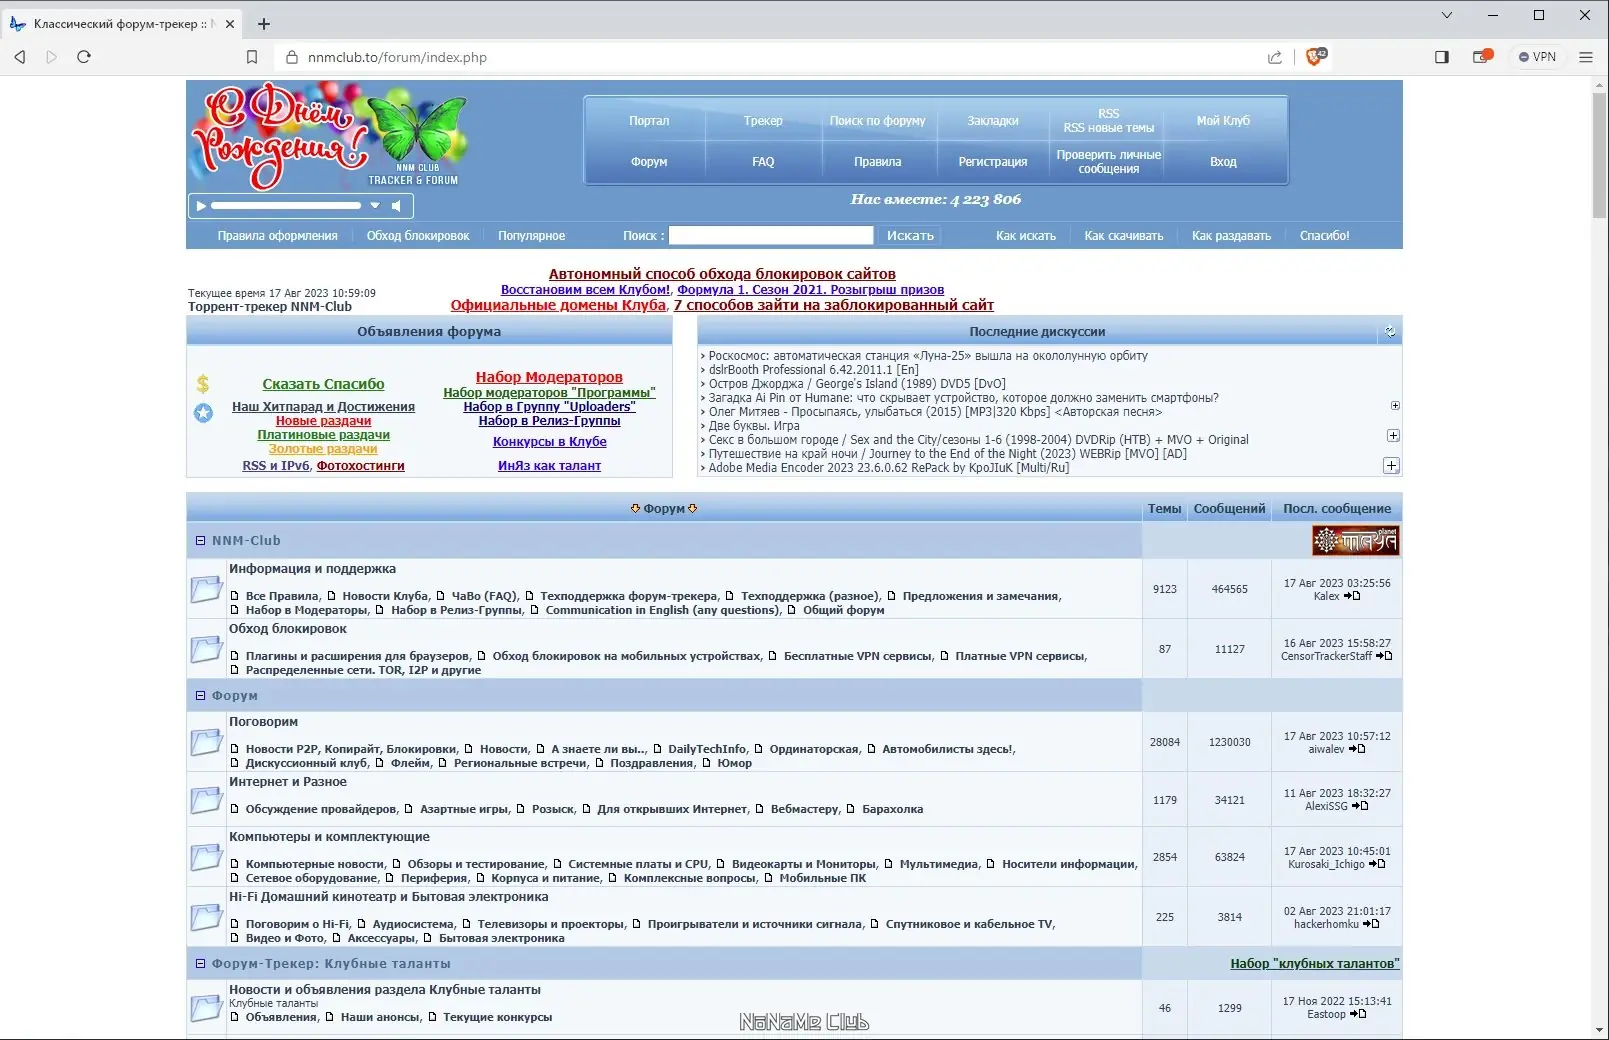This screenshot has width=1609, height=1040.
Task: Collapse the Форум category section
Action: pos(200,696)
